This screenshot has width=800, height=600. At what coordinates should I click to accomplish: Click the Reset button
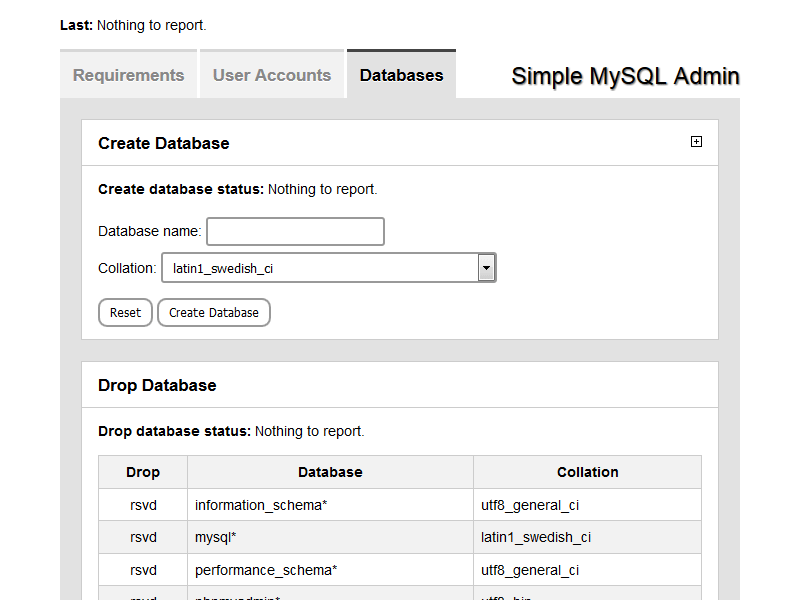(126, 313)
